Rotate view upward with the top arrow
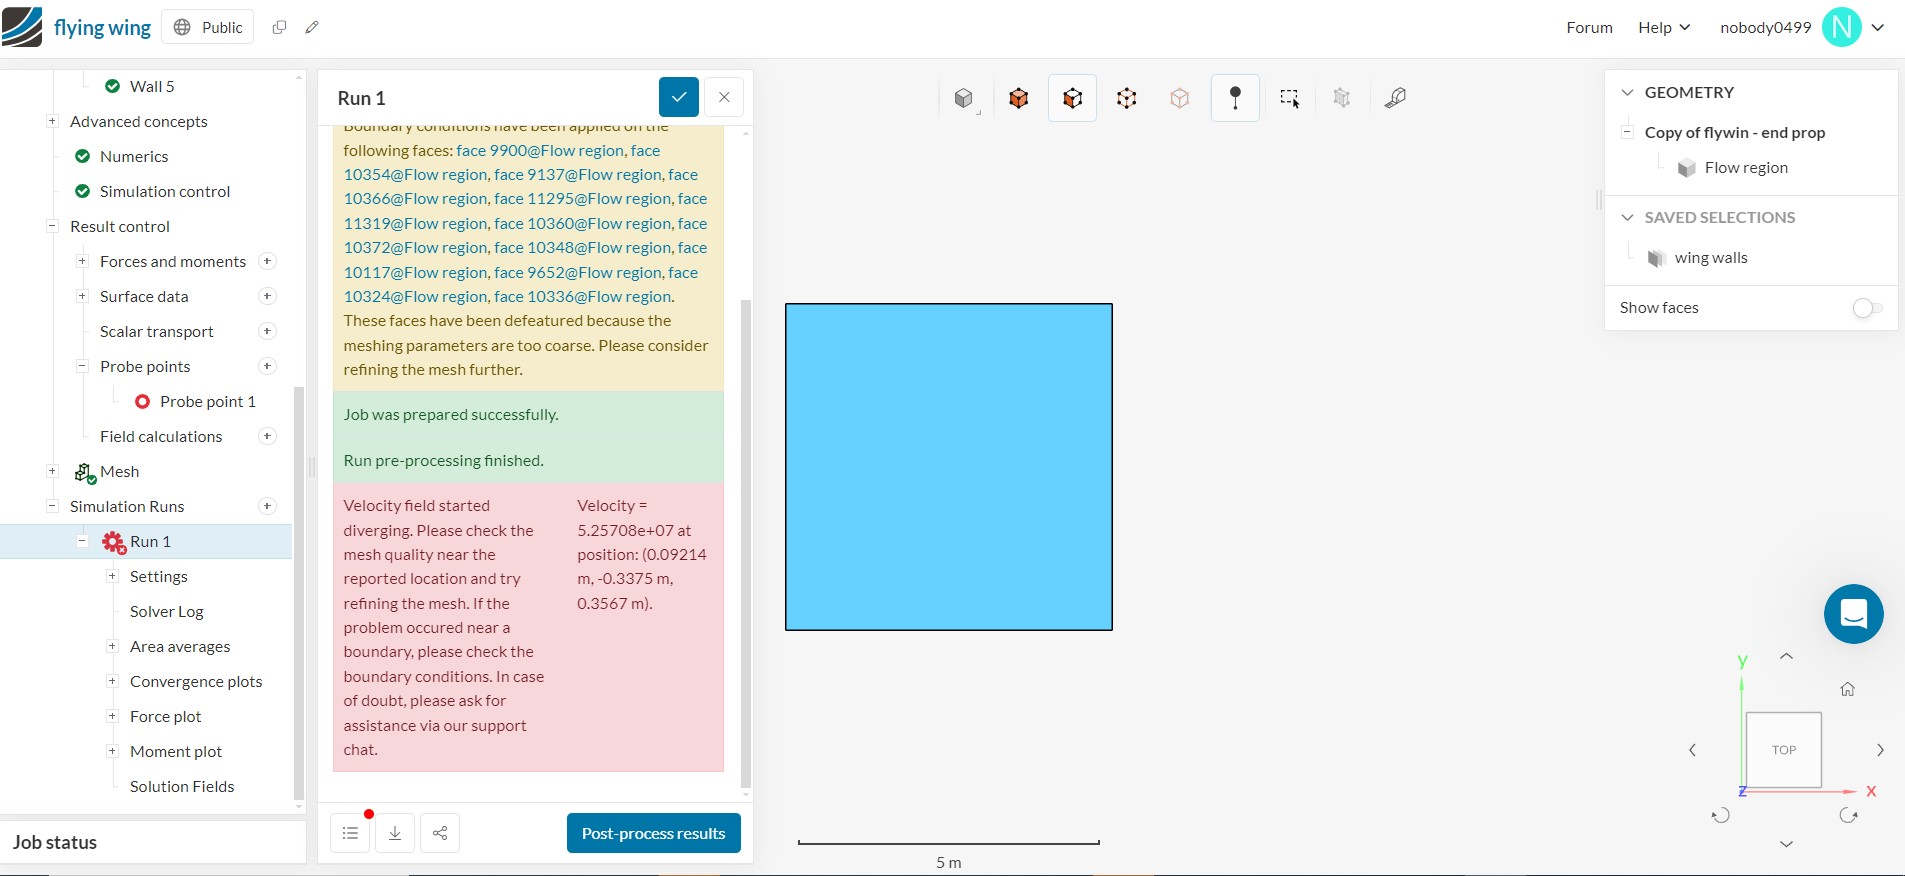This screenshot has height=876, width=1905. [x=1786, y=656]
